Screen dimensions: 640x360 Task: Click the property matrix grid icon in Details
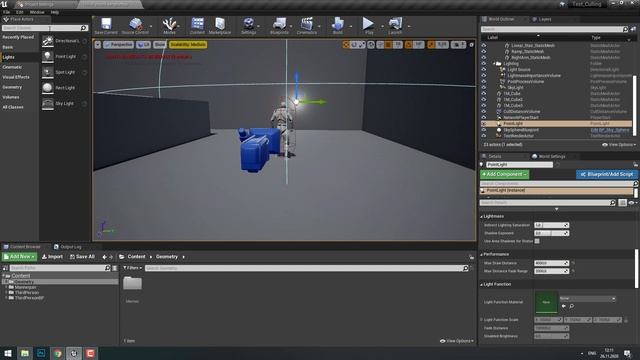[622, 202]
